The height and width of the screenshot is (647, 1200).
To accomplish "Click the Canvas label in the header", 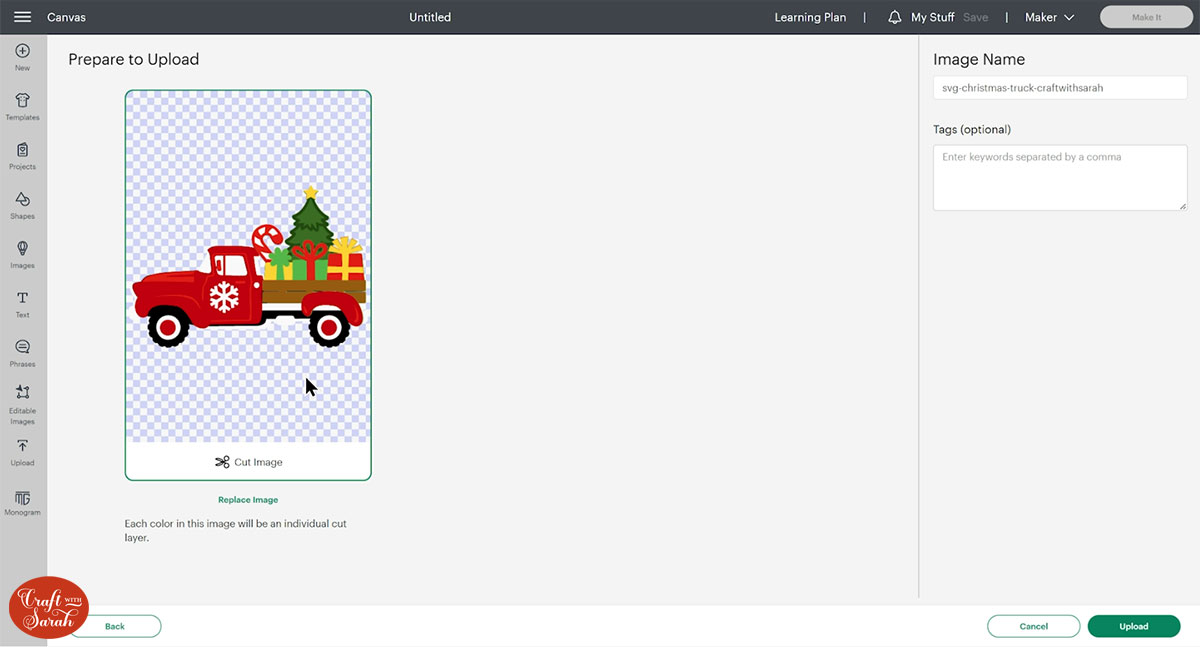I will tap(66, 17).
